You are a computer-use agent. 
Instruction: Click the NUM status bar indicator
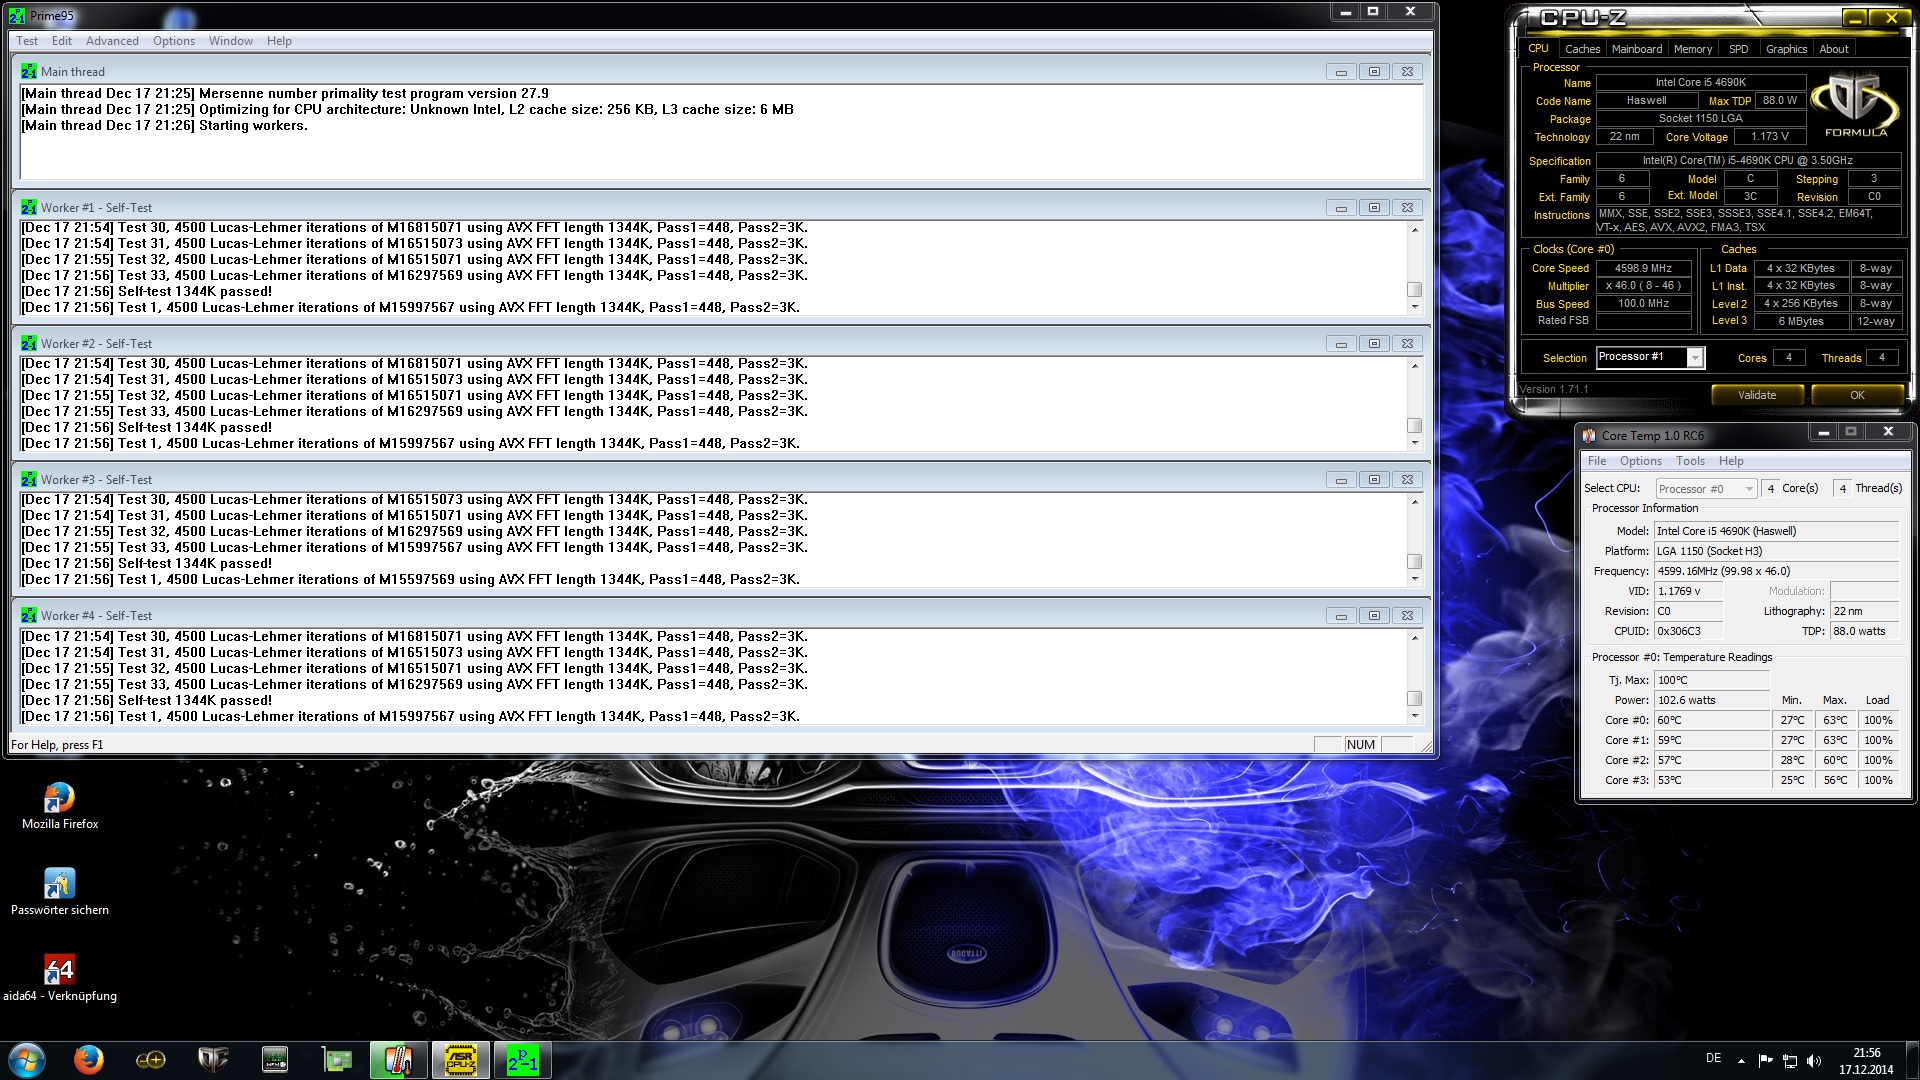(x=1360, y=745)
